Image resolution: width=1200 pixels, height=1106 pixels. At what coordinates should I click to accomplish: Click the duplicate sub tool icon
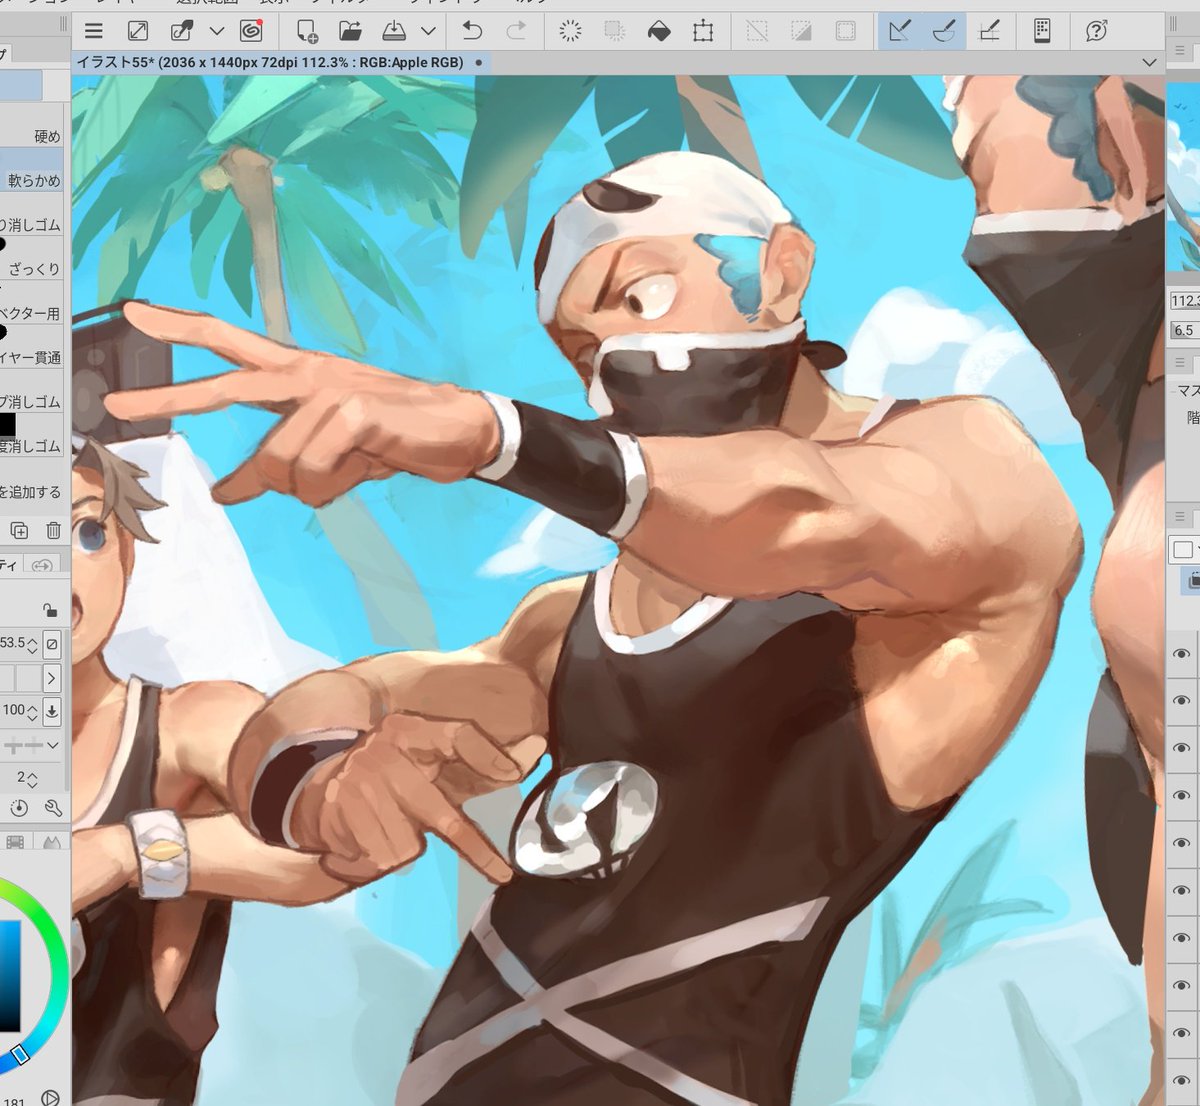tap(19, 531)
